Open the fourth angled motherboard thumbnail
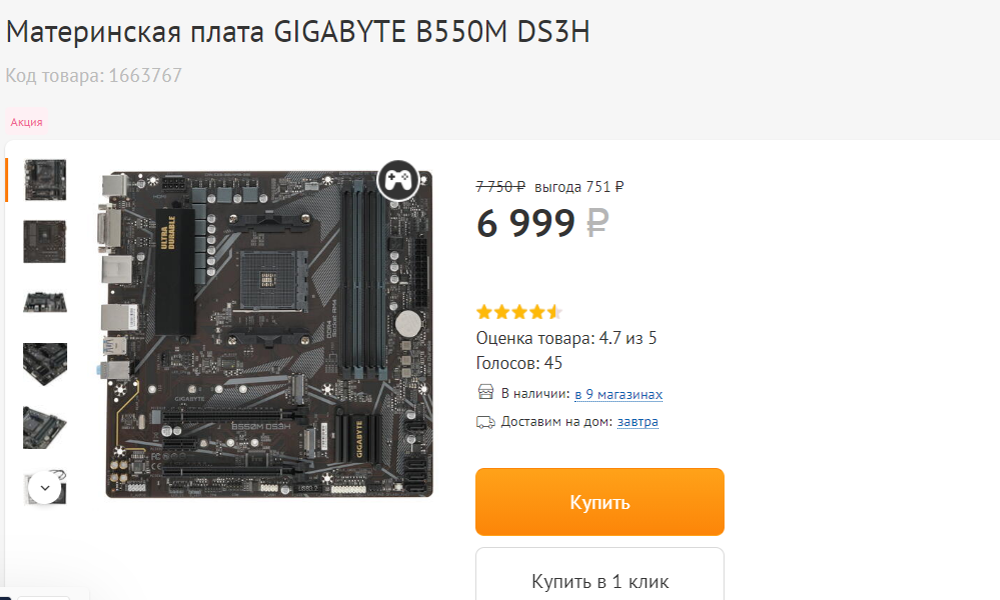1000x600 pixels. tap(45, 364)
